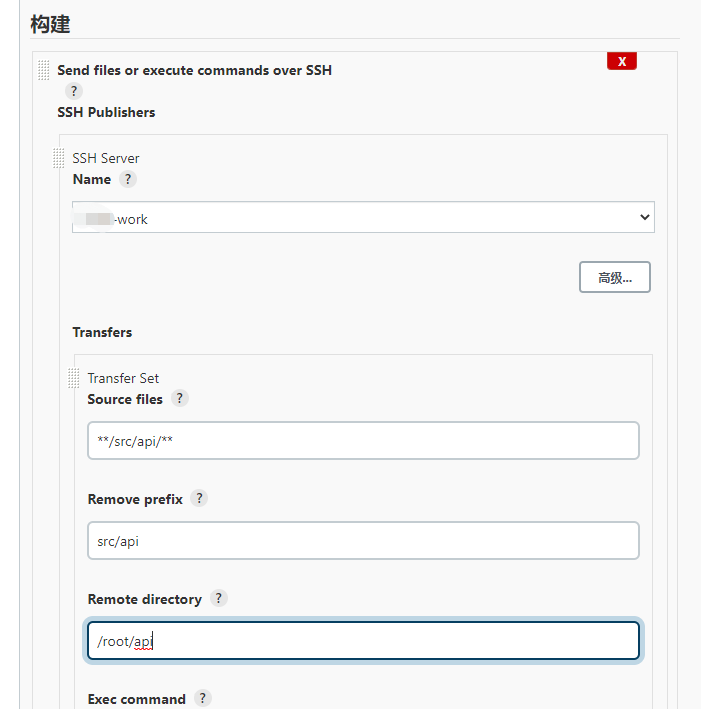Delete the SSH build step with red X

[621, 62]
